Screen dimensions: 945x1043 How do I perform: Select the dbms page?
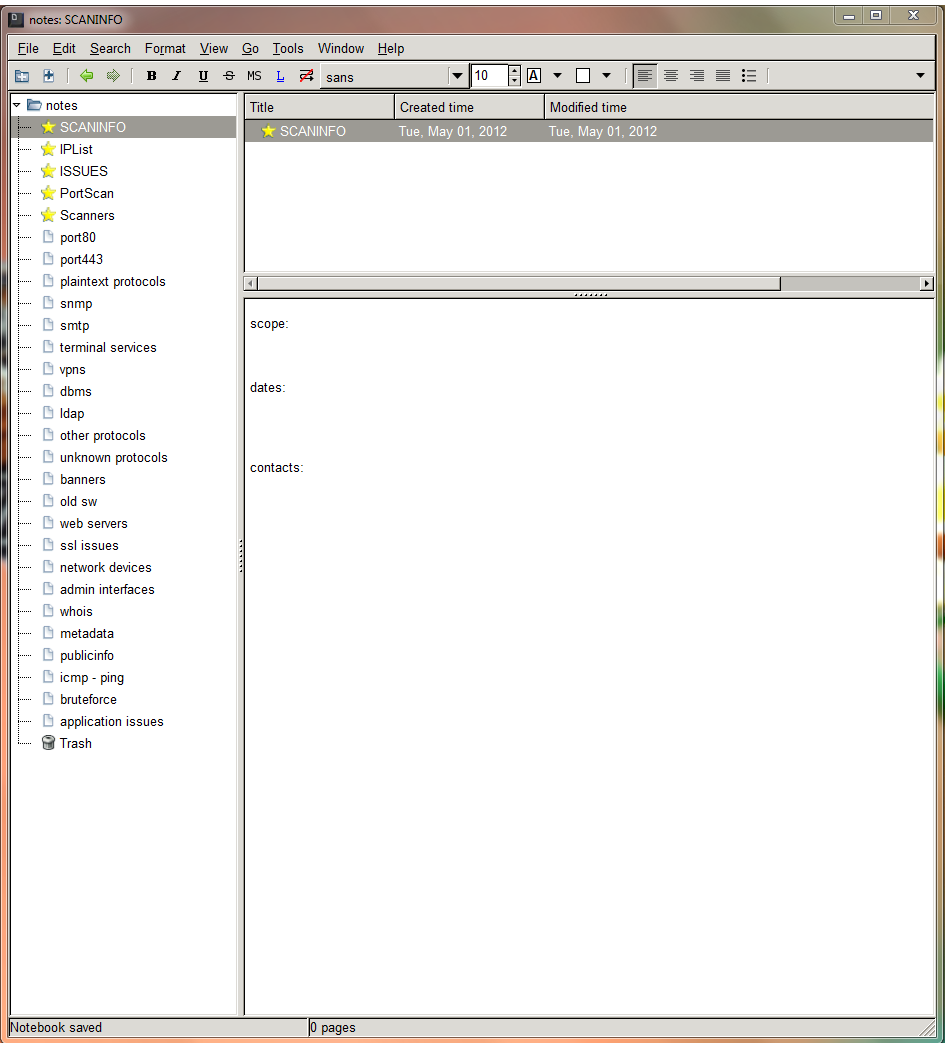76,391
